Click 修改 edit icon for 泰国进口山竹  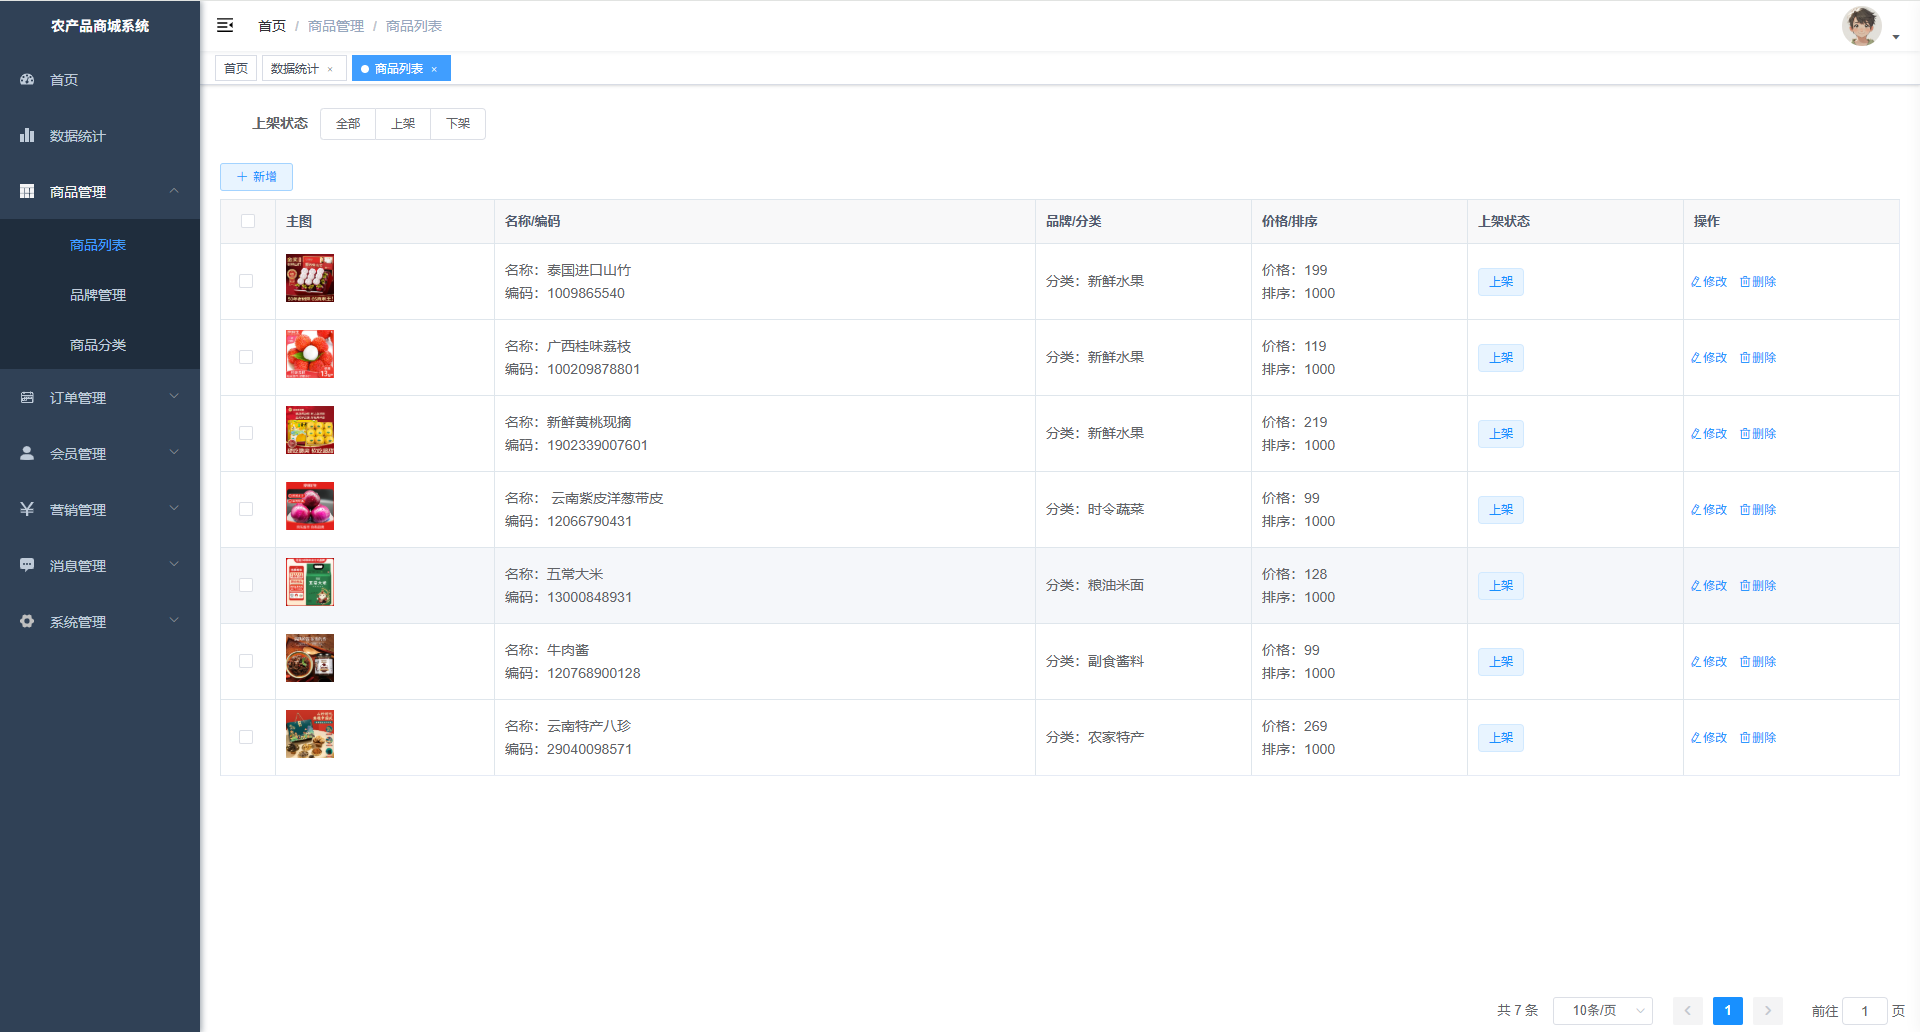(x=1696, y=282)
